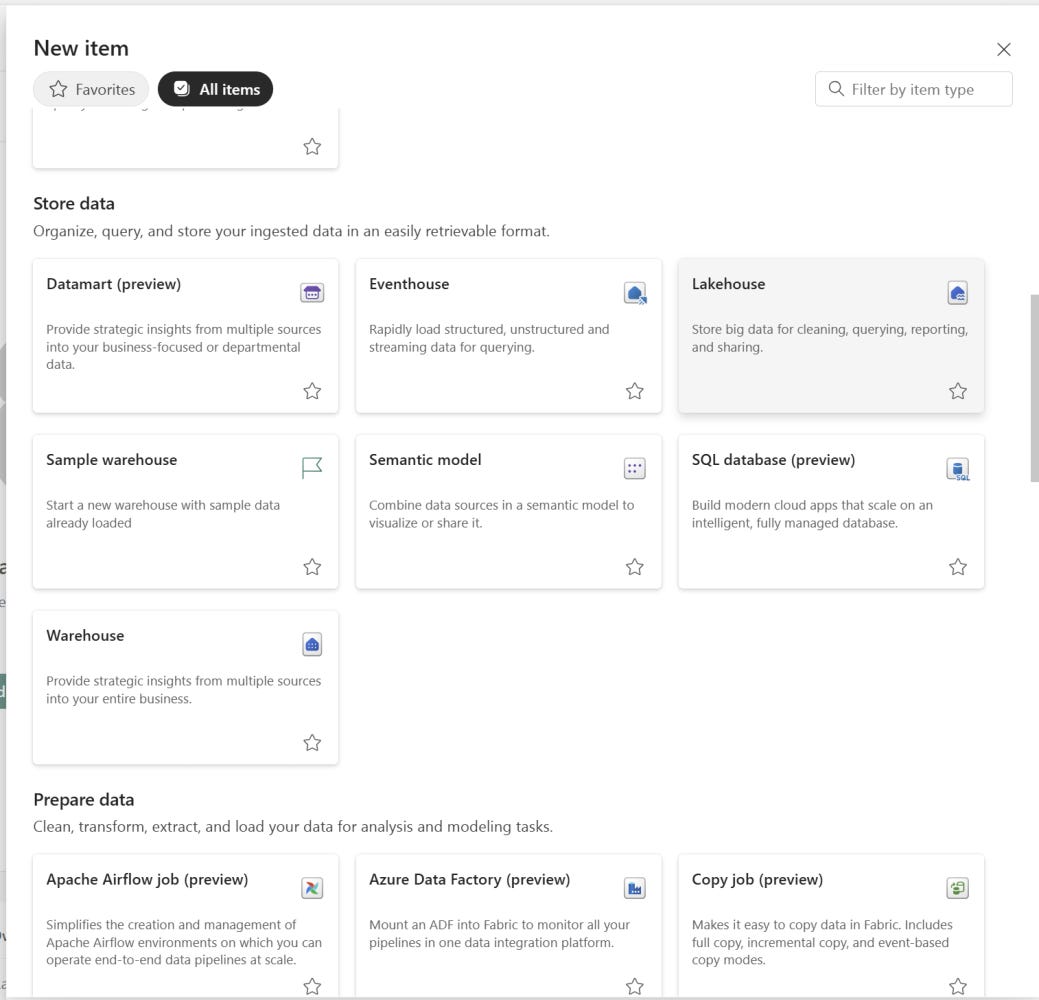Pick the Sample warehouse card title

pyautogui.click(x=111, y=459)
